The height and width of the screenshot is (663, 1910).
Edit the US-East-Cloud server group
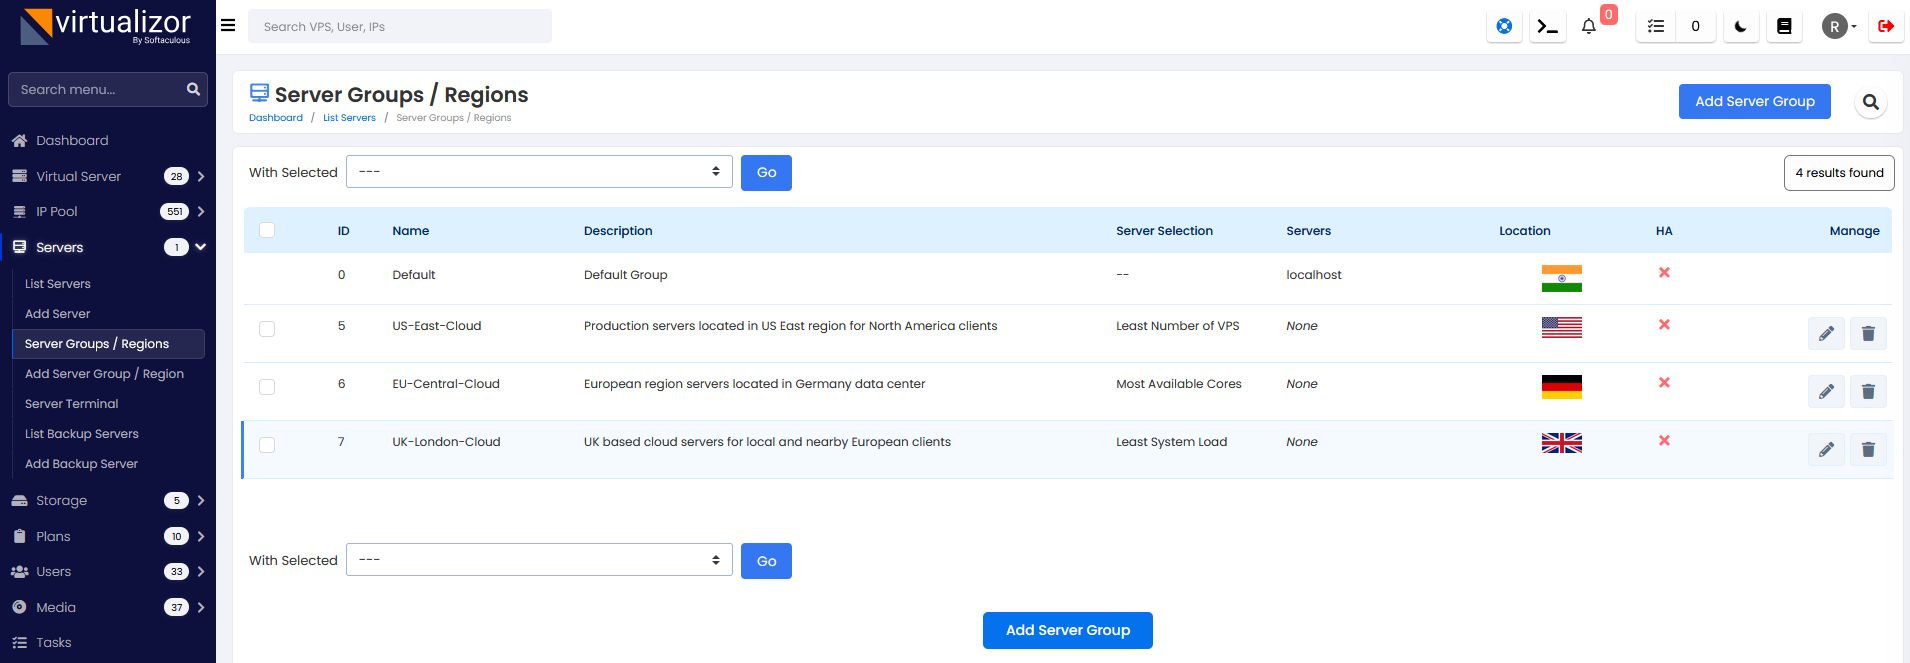click(x=1825, y=334)
